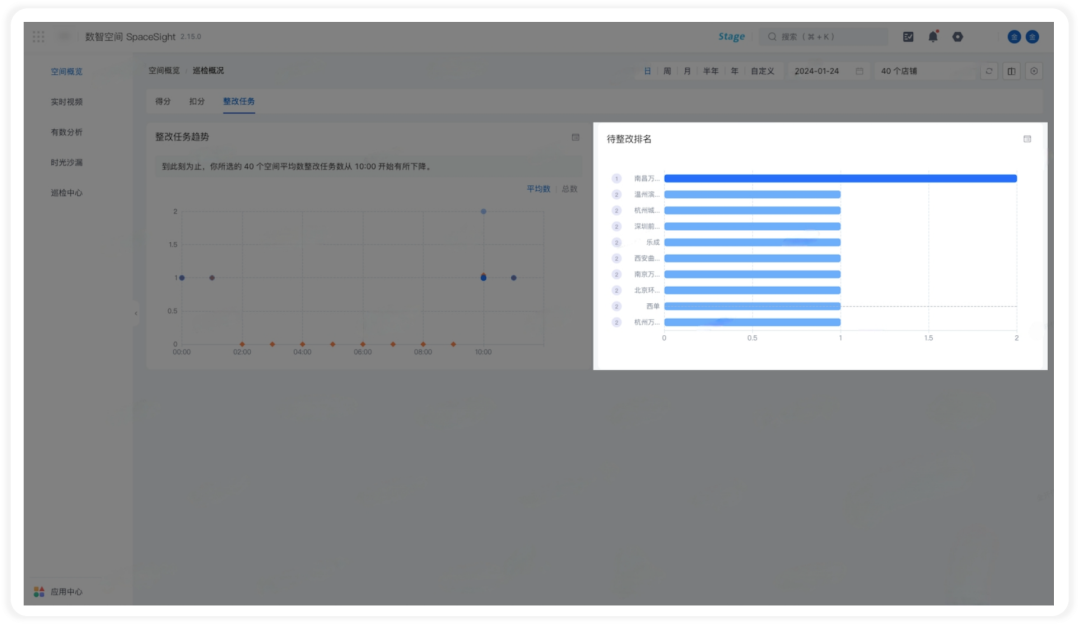Go to 空间概览 in sidebar
This screenshot has height=625, width=1080.
click(x=66, y=72)
